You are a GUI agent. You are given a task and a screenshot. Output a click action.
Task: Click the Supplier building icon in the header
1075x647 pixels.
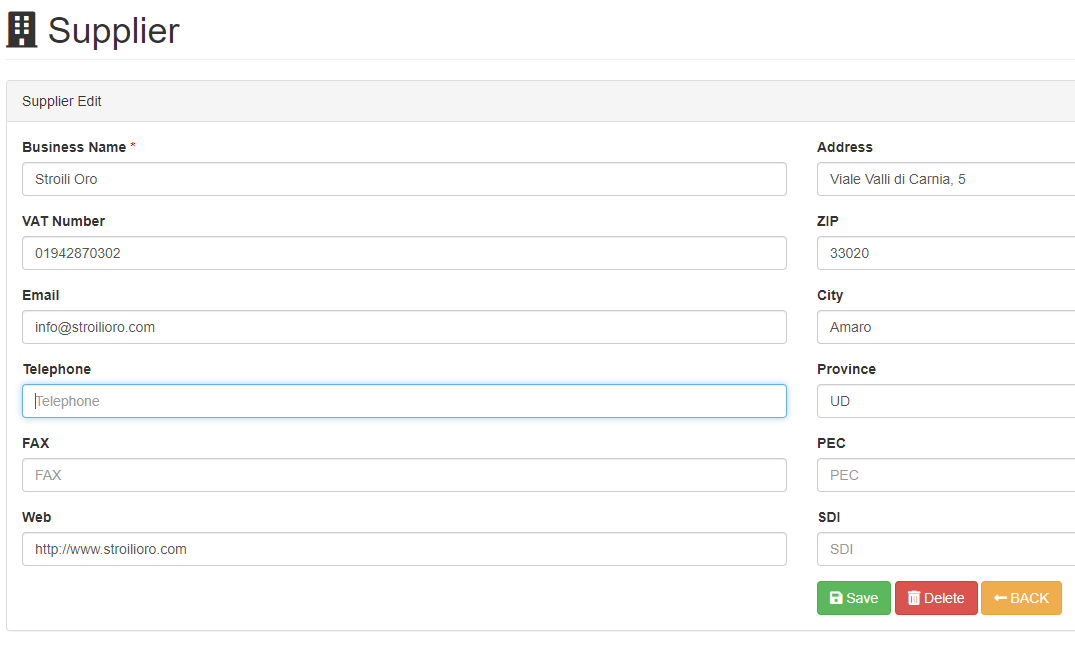21,30
